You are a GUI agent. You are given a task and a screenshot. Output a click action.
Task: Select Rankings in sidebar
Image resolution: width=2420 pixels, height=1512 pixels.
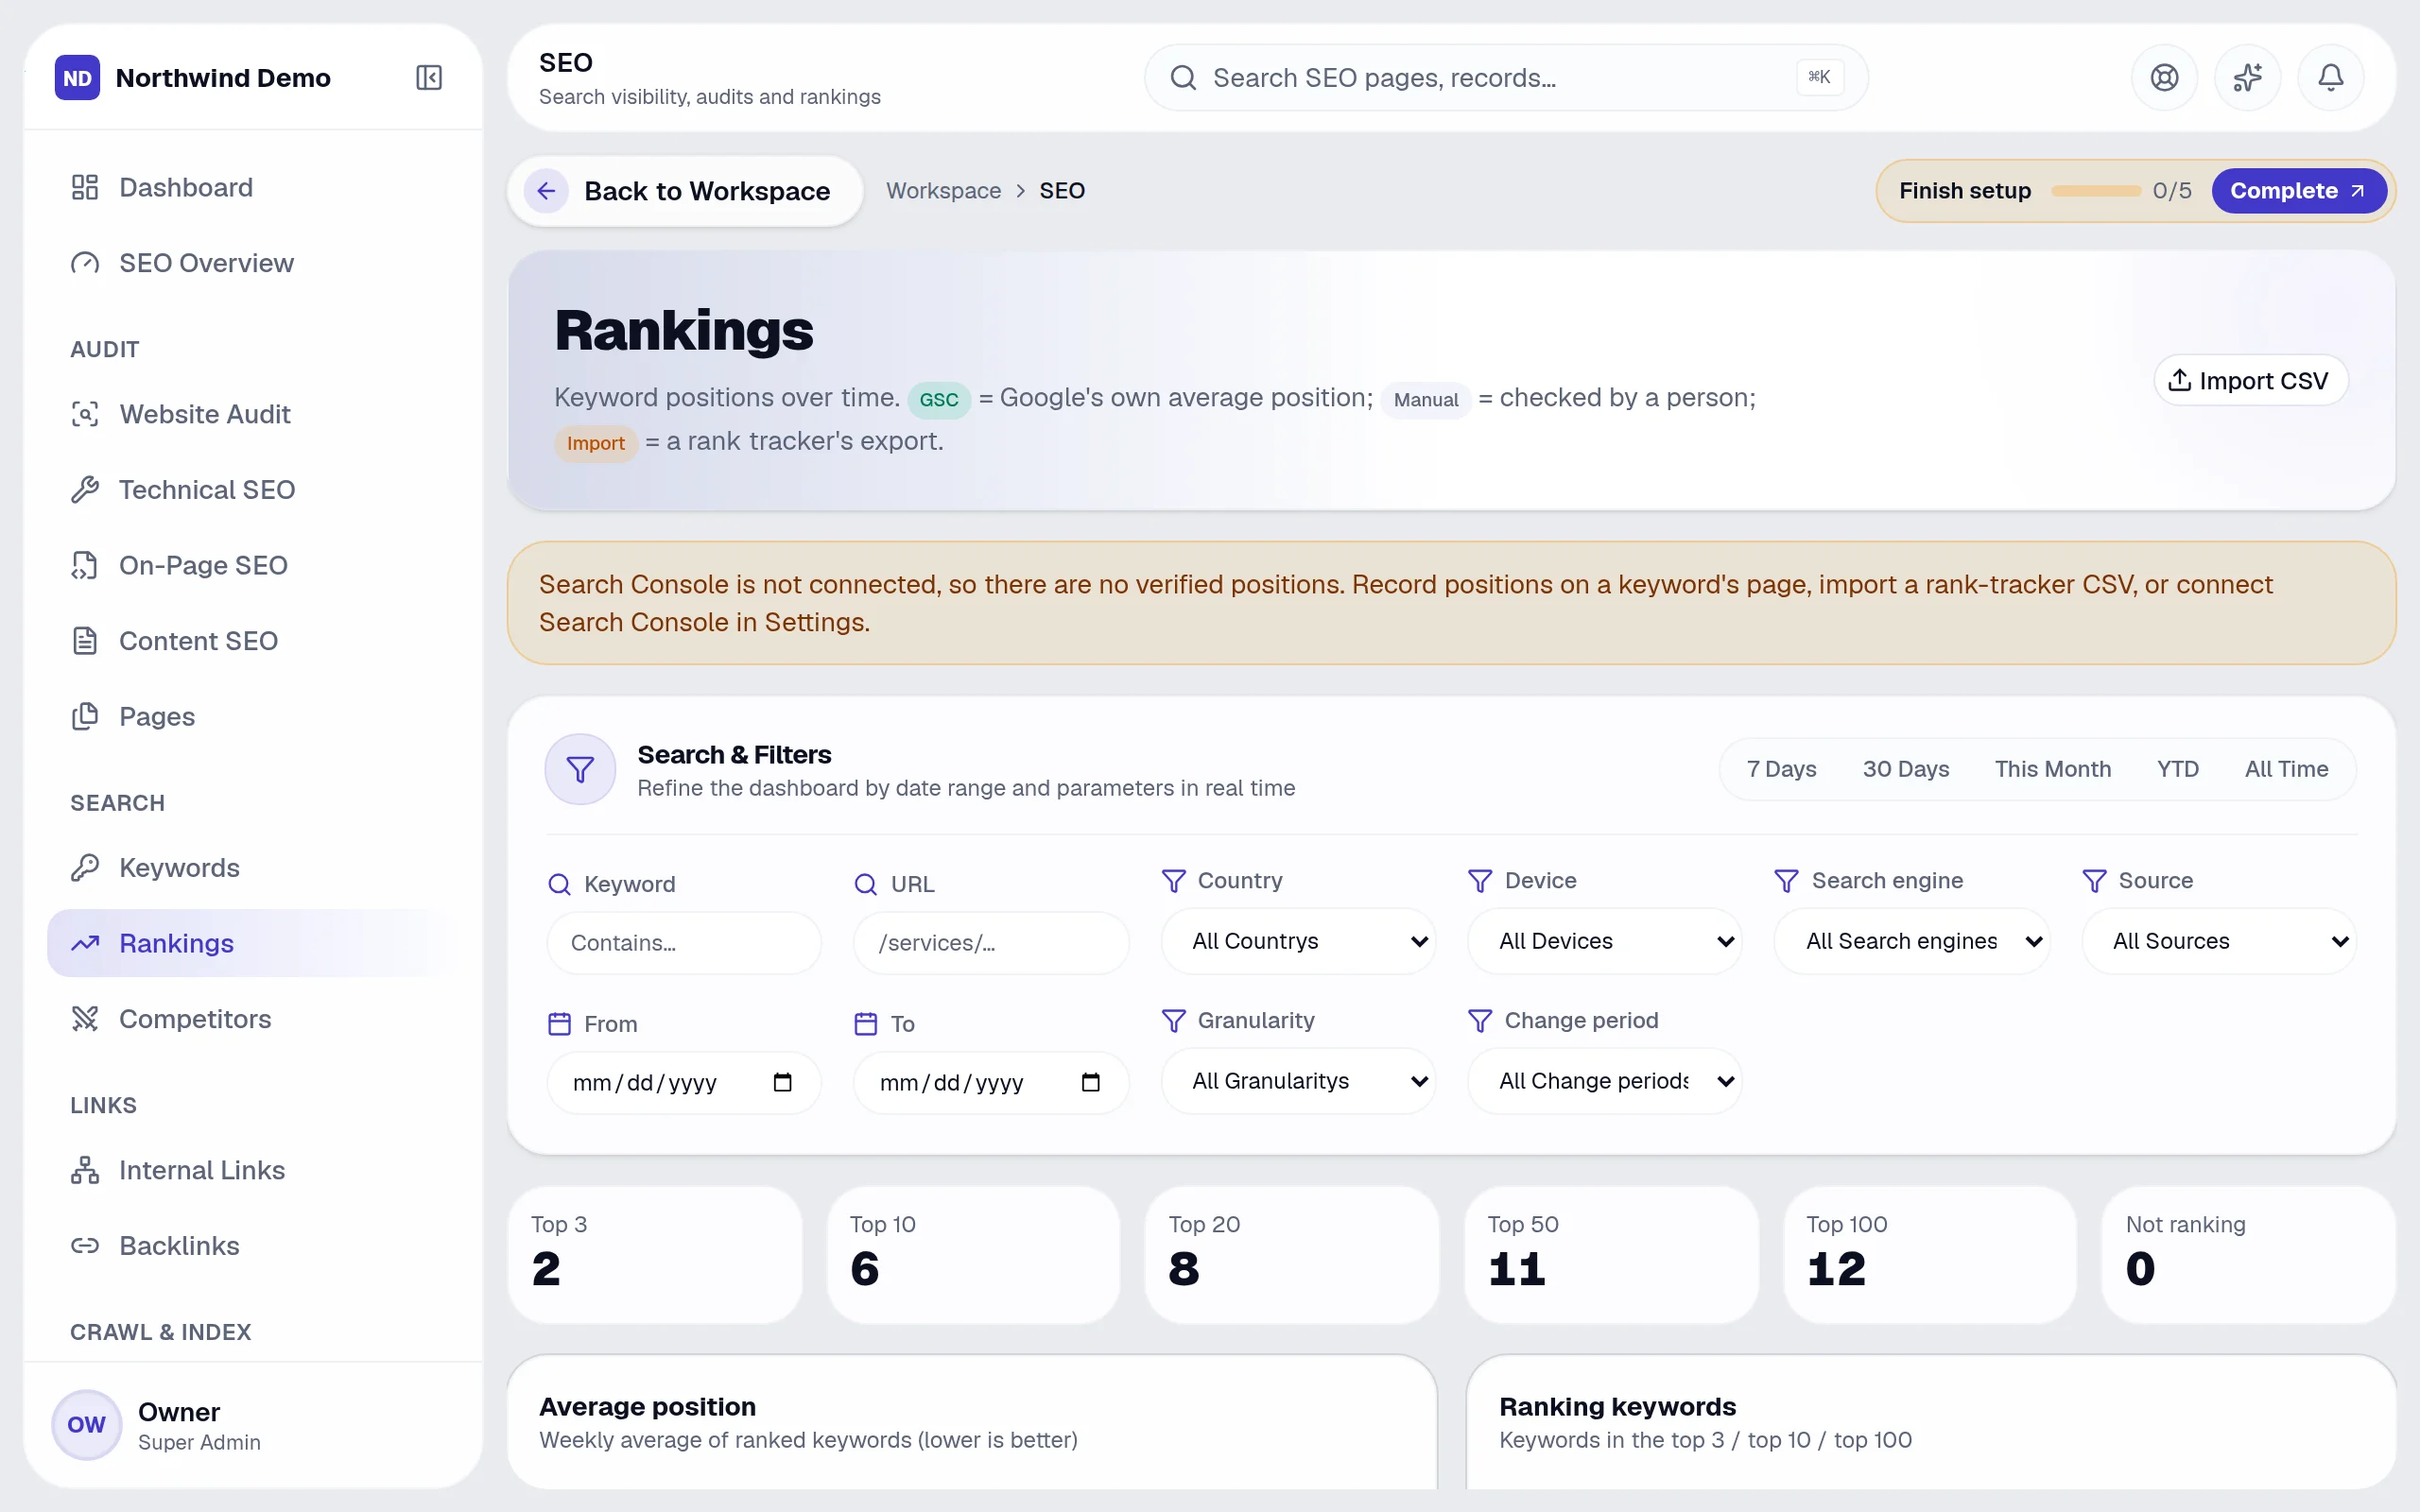pos(253,943)
